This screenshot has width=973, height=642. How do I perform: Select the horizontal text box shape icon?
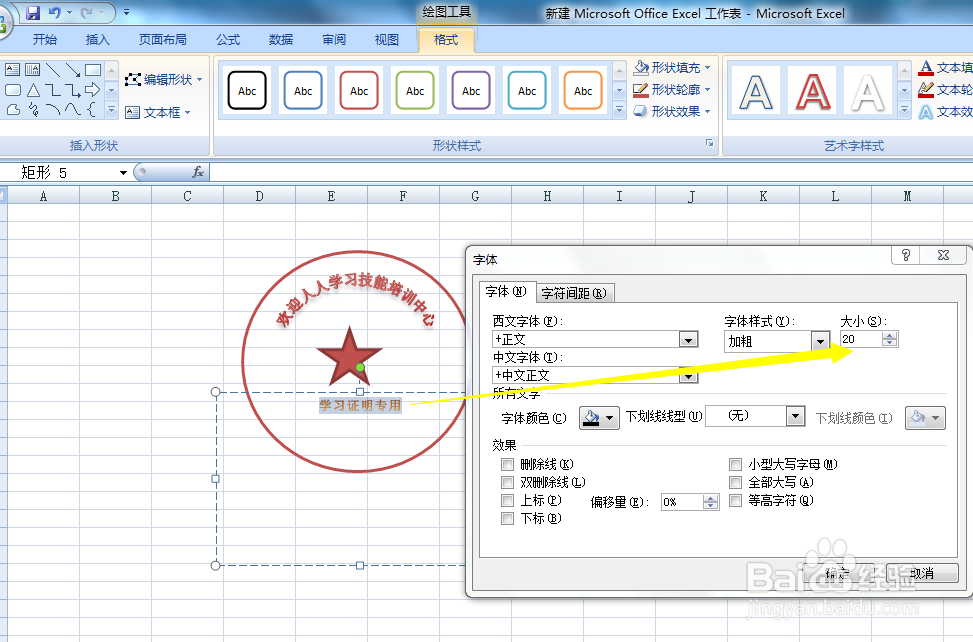(x=12, y=69)
